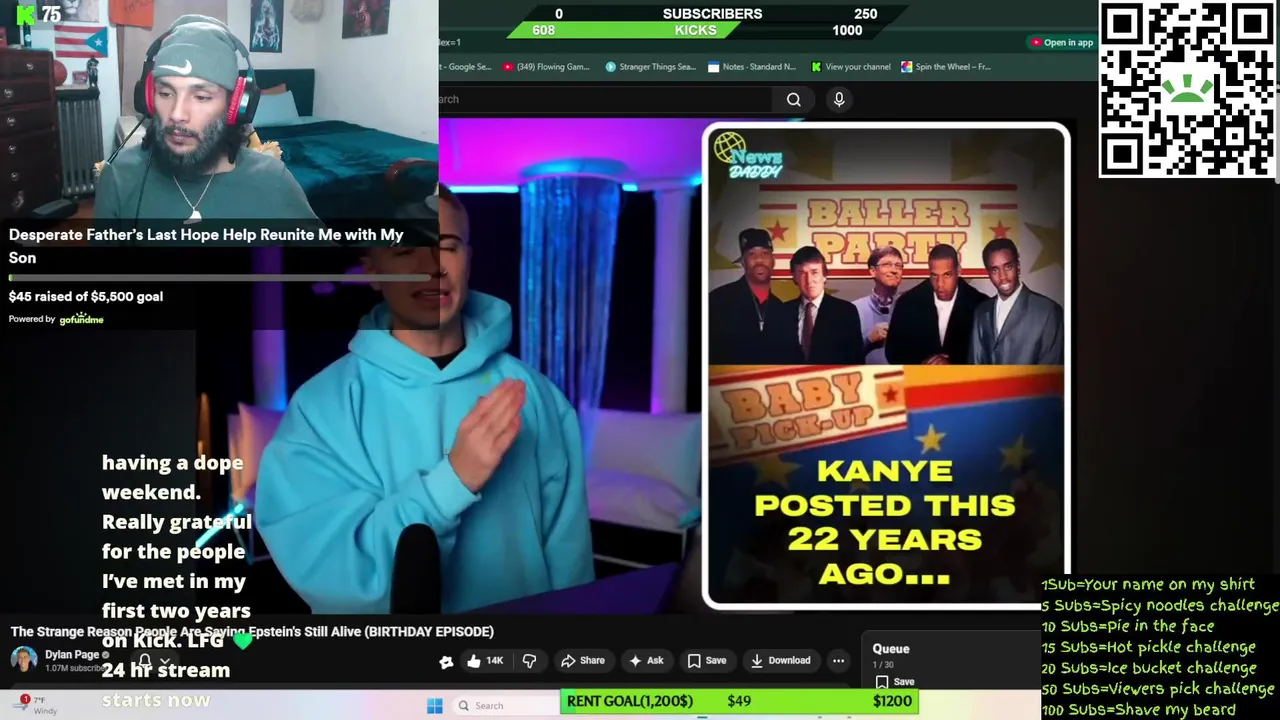This screenshot has height=720, width=1280.
Task: Click the dislike thumbs-down icon
Action: tap(530, 660)
